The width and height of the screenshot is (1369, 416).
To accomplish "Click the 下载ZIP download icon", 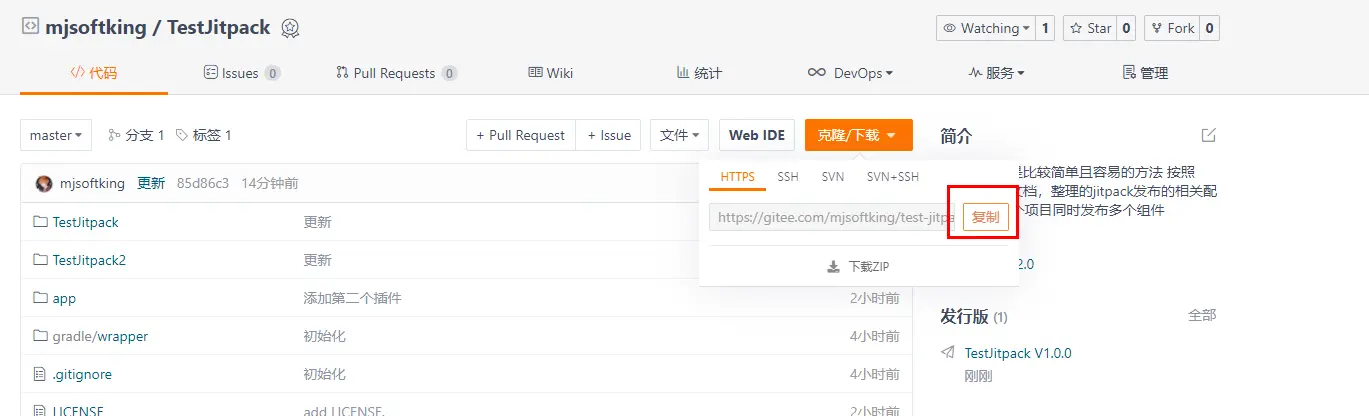I will (833, 267).
